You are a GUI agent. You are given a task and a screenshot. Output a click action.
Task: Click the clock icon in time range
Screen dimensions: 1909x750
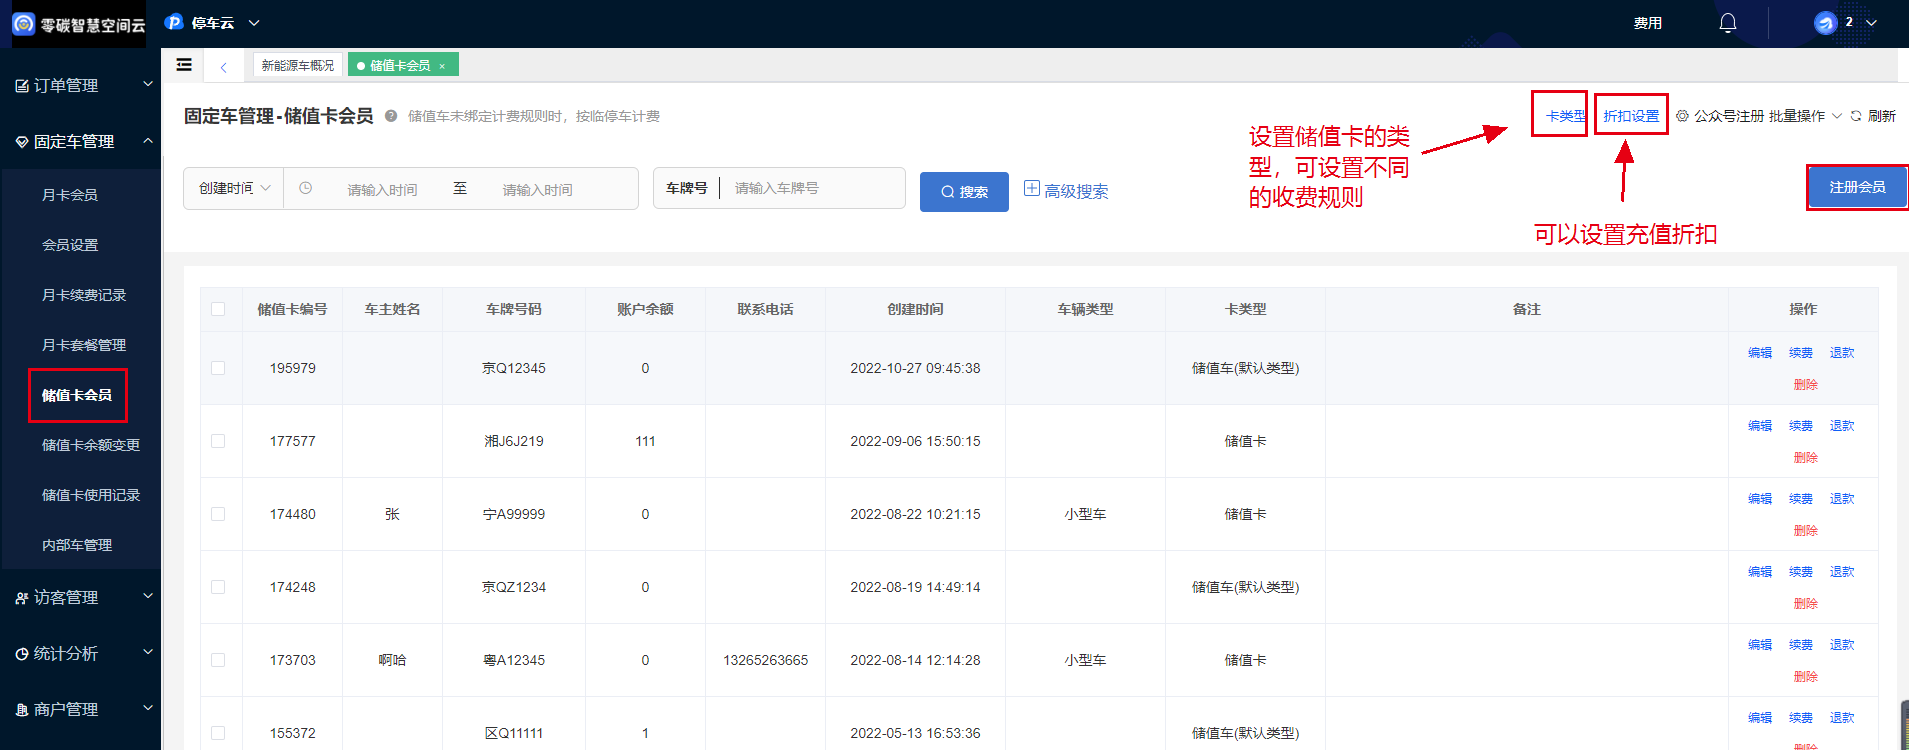(306, 188)
